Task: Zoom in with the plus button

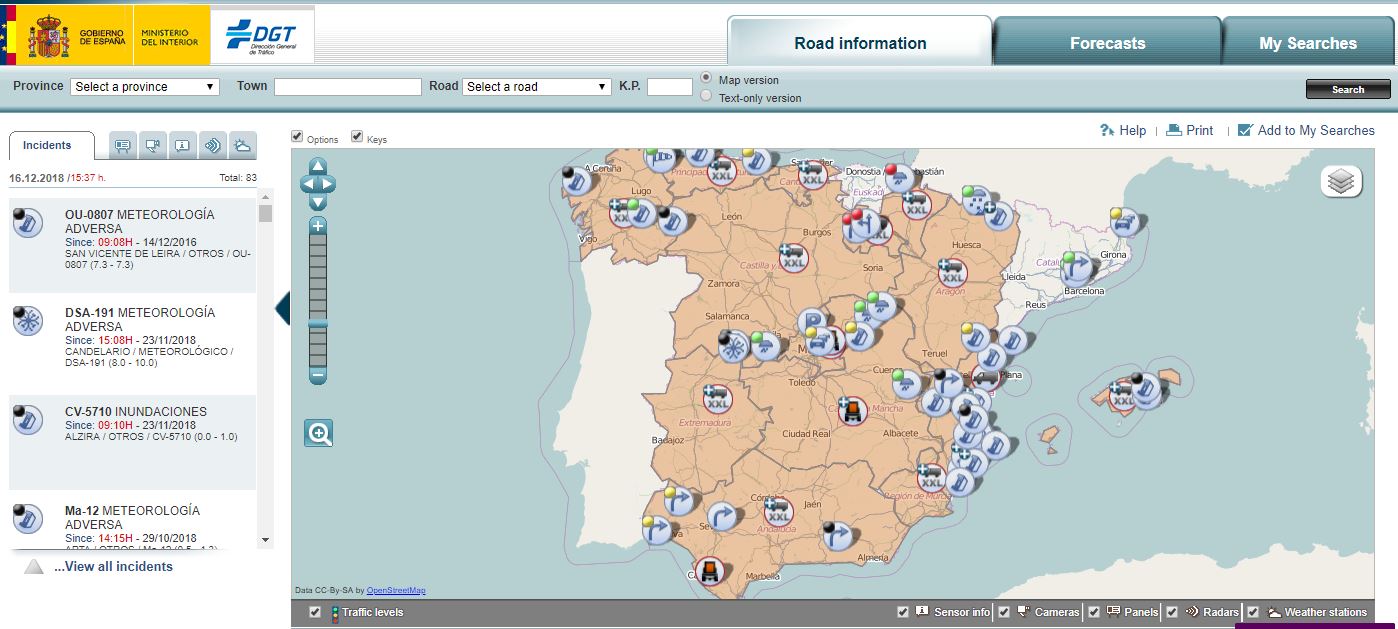Action: coord(318,226)
